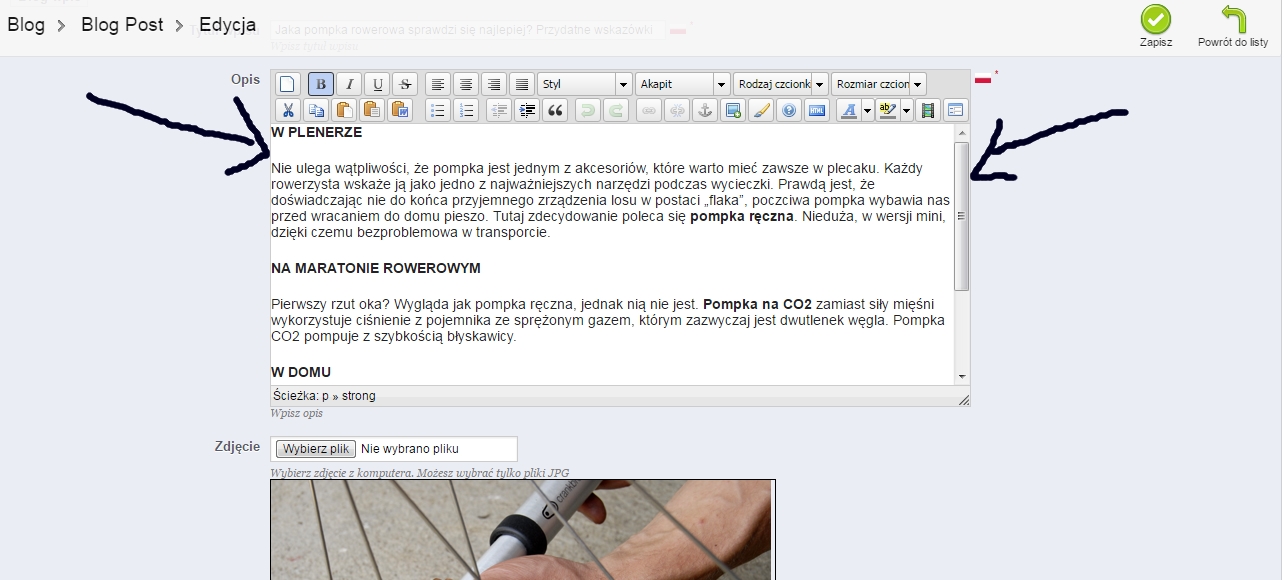Image resolution: width=1284 pixels, height=580 pixels.
Task: Click the bicycle pump photo thumbnail
Action: tap(523, 530)
